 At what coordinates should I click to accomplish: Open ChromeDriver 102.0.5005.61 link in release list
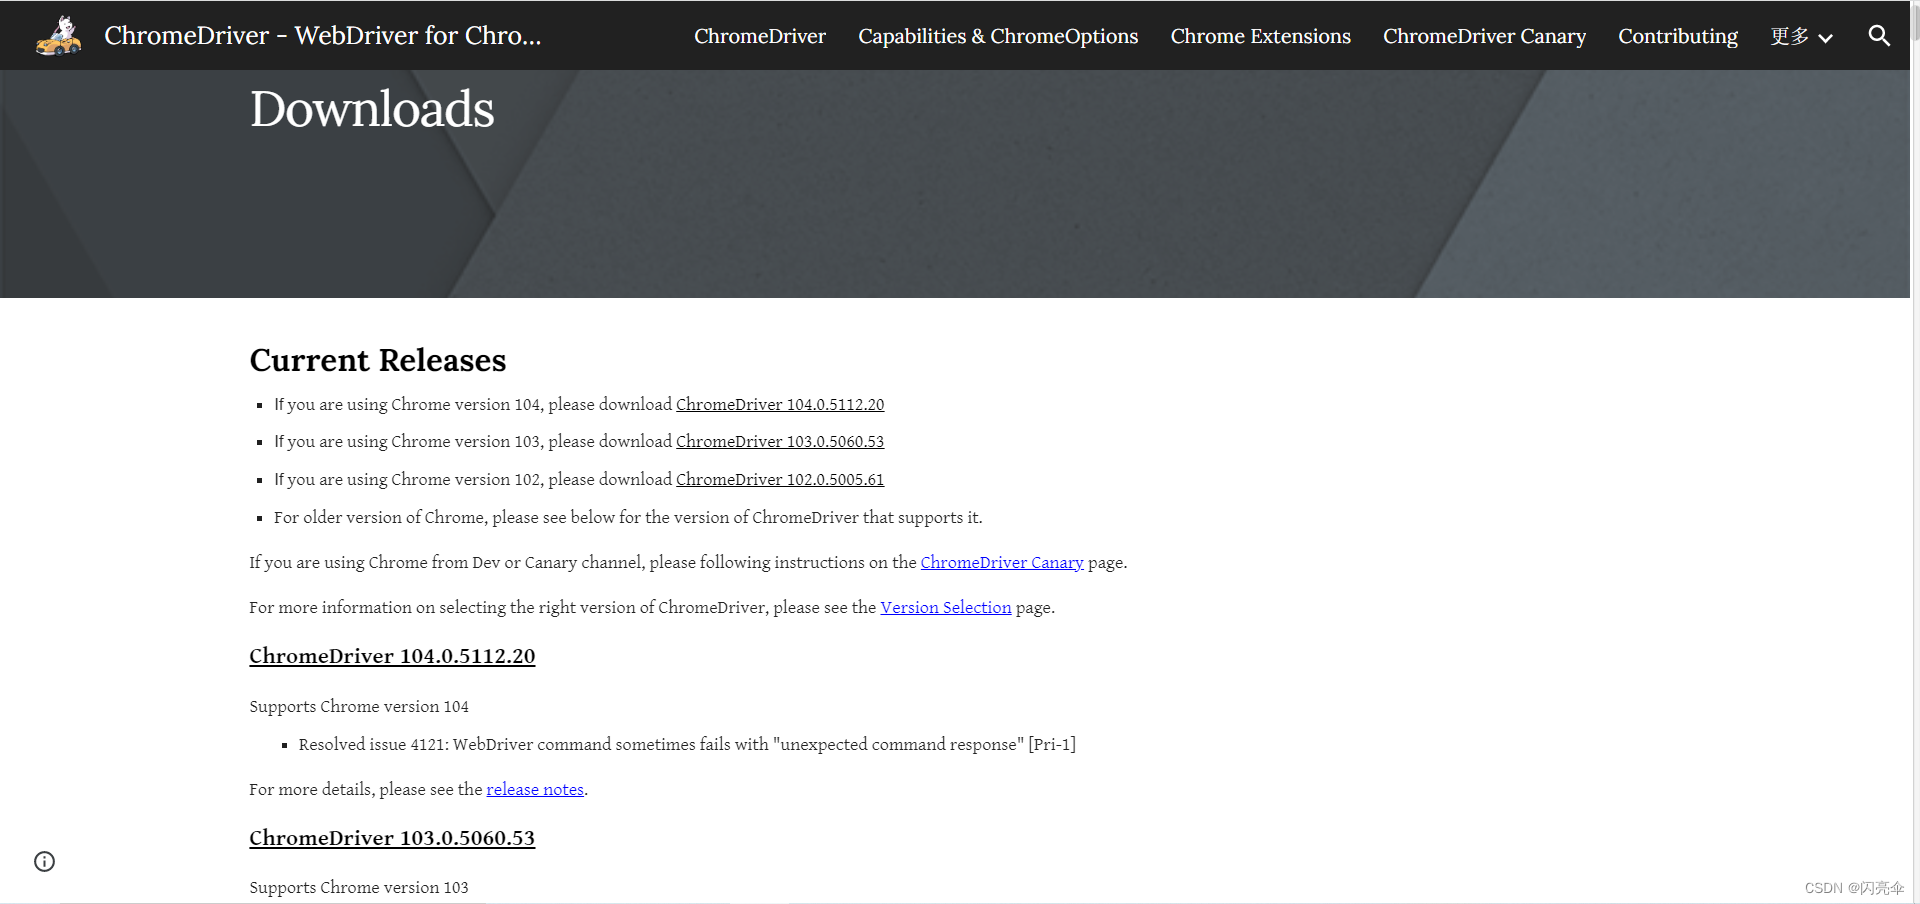click(x=780, y=479)
